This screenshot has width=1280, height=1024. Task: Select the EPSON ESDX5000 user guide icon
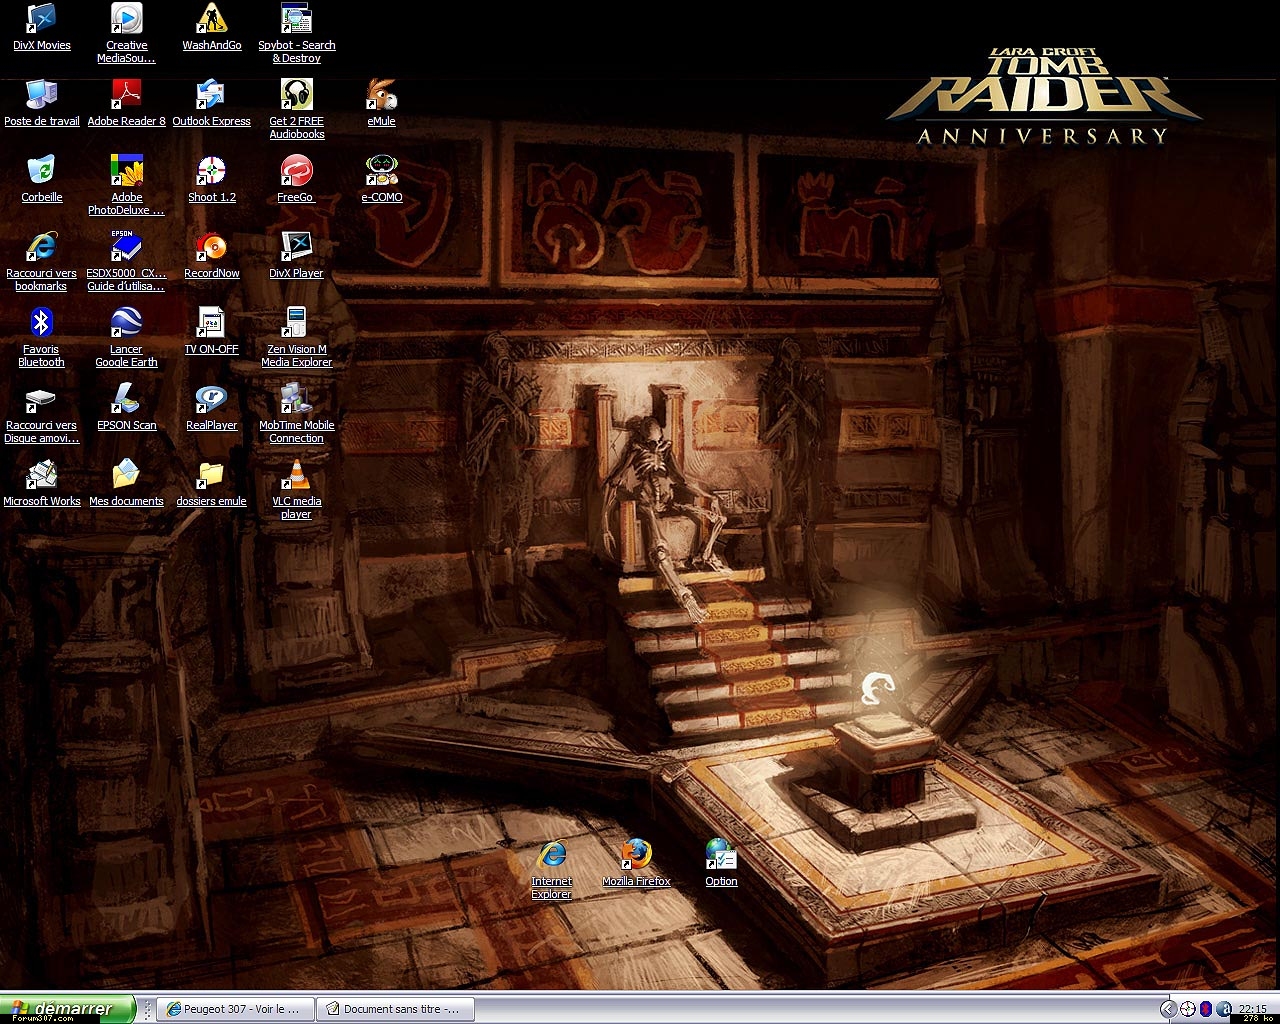(x=126, y=262)
